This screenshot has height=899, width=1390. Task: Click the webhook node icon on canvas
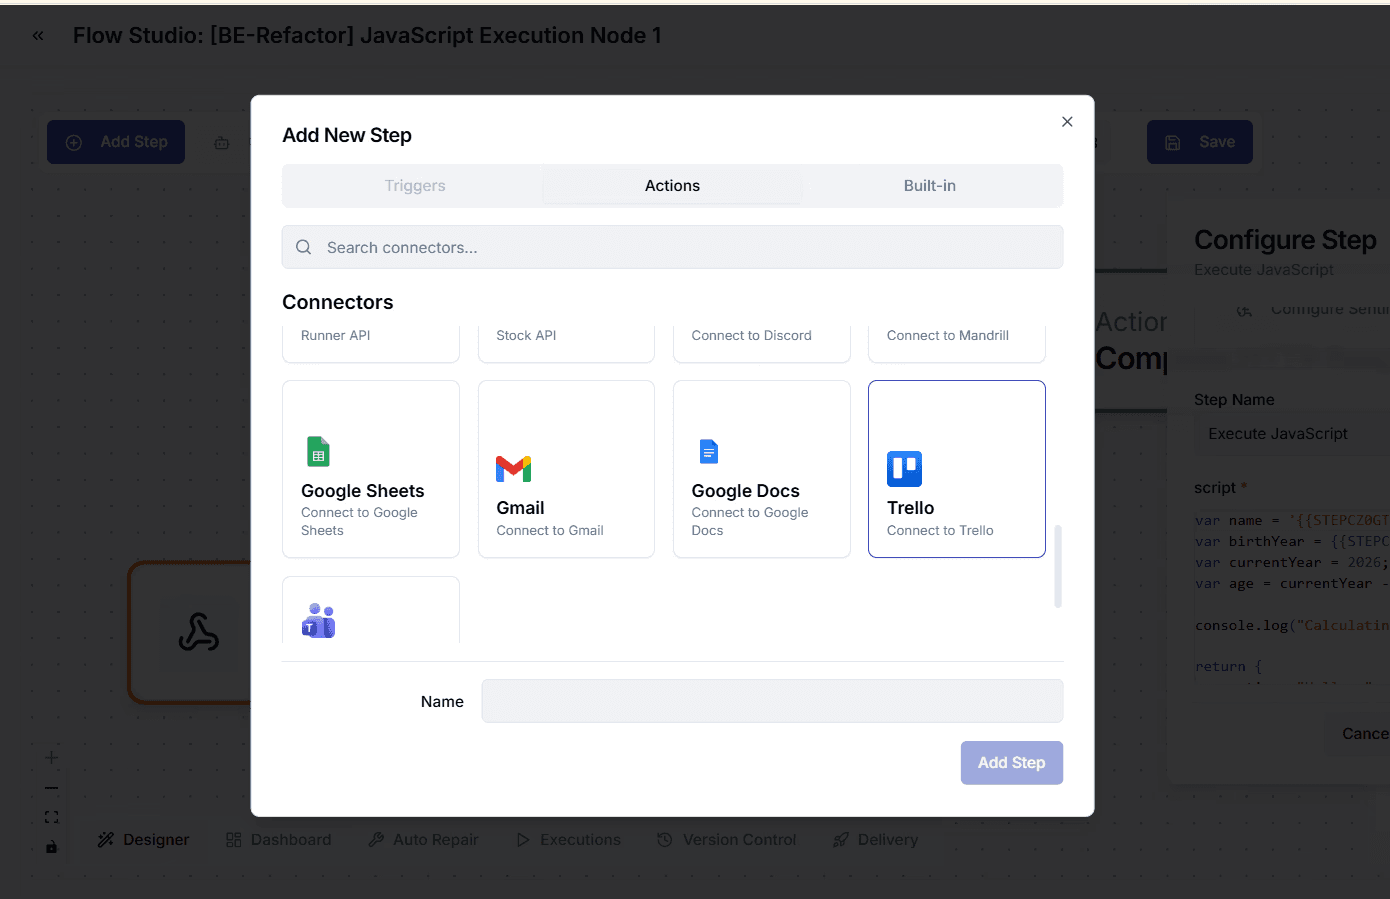pyautogui.click(x=199, y=632)
